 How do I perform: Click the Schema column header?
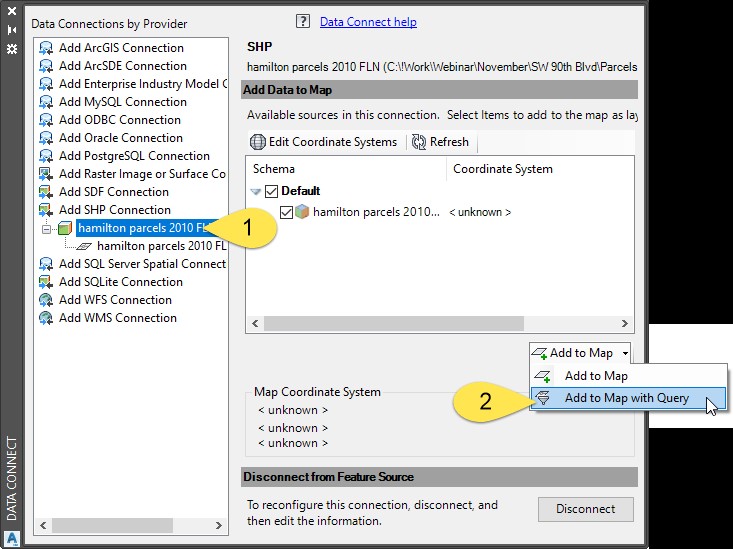coord(346,169)
